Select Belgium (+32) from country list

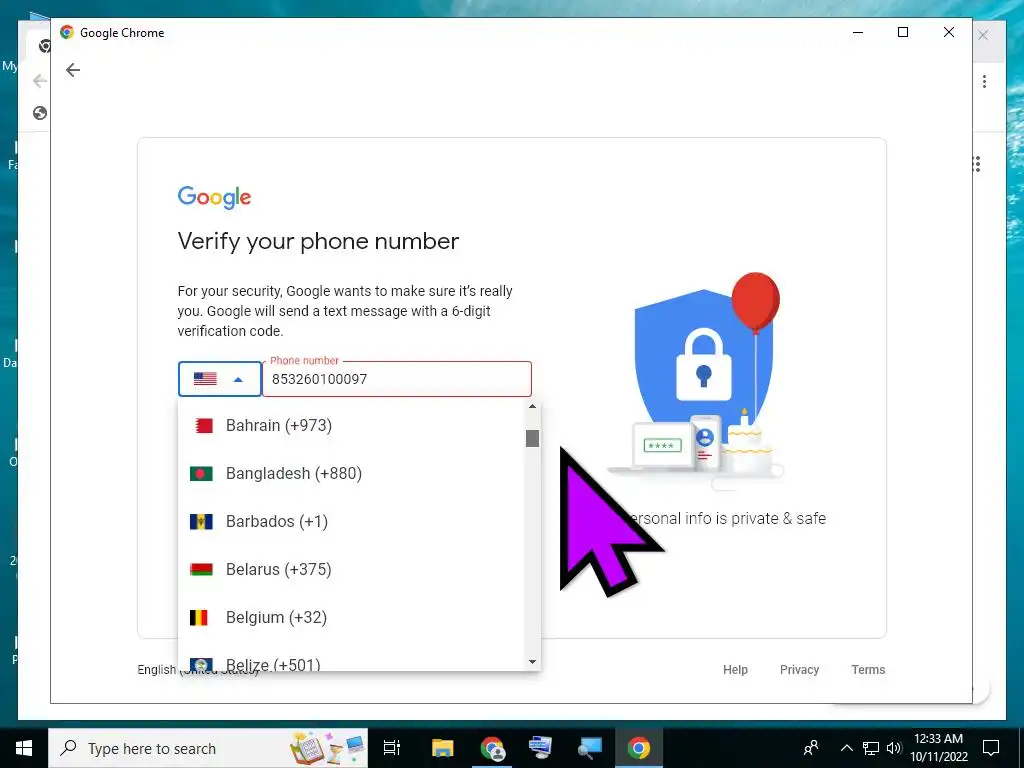point(351,617)
